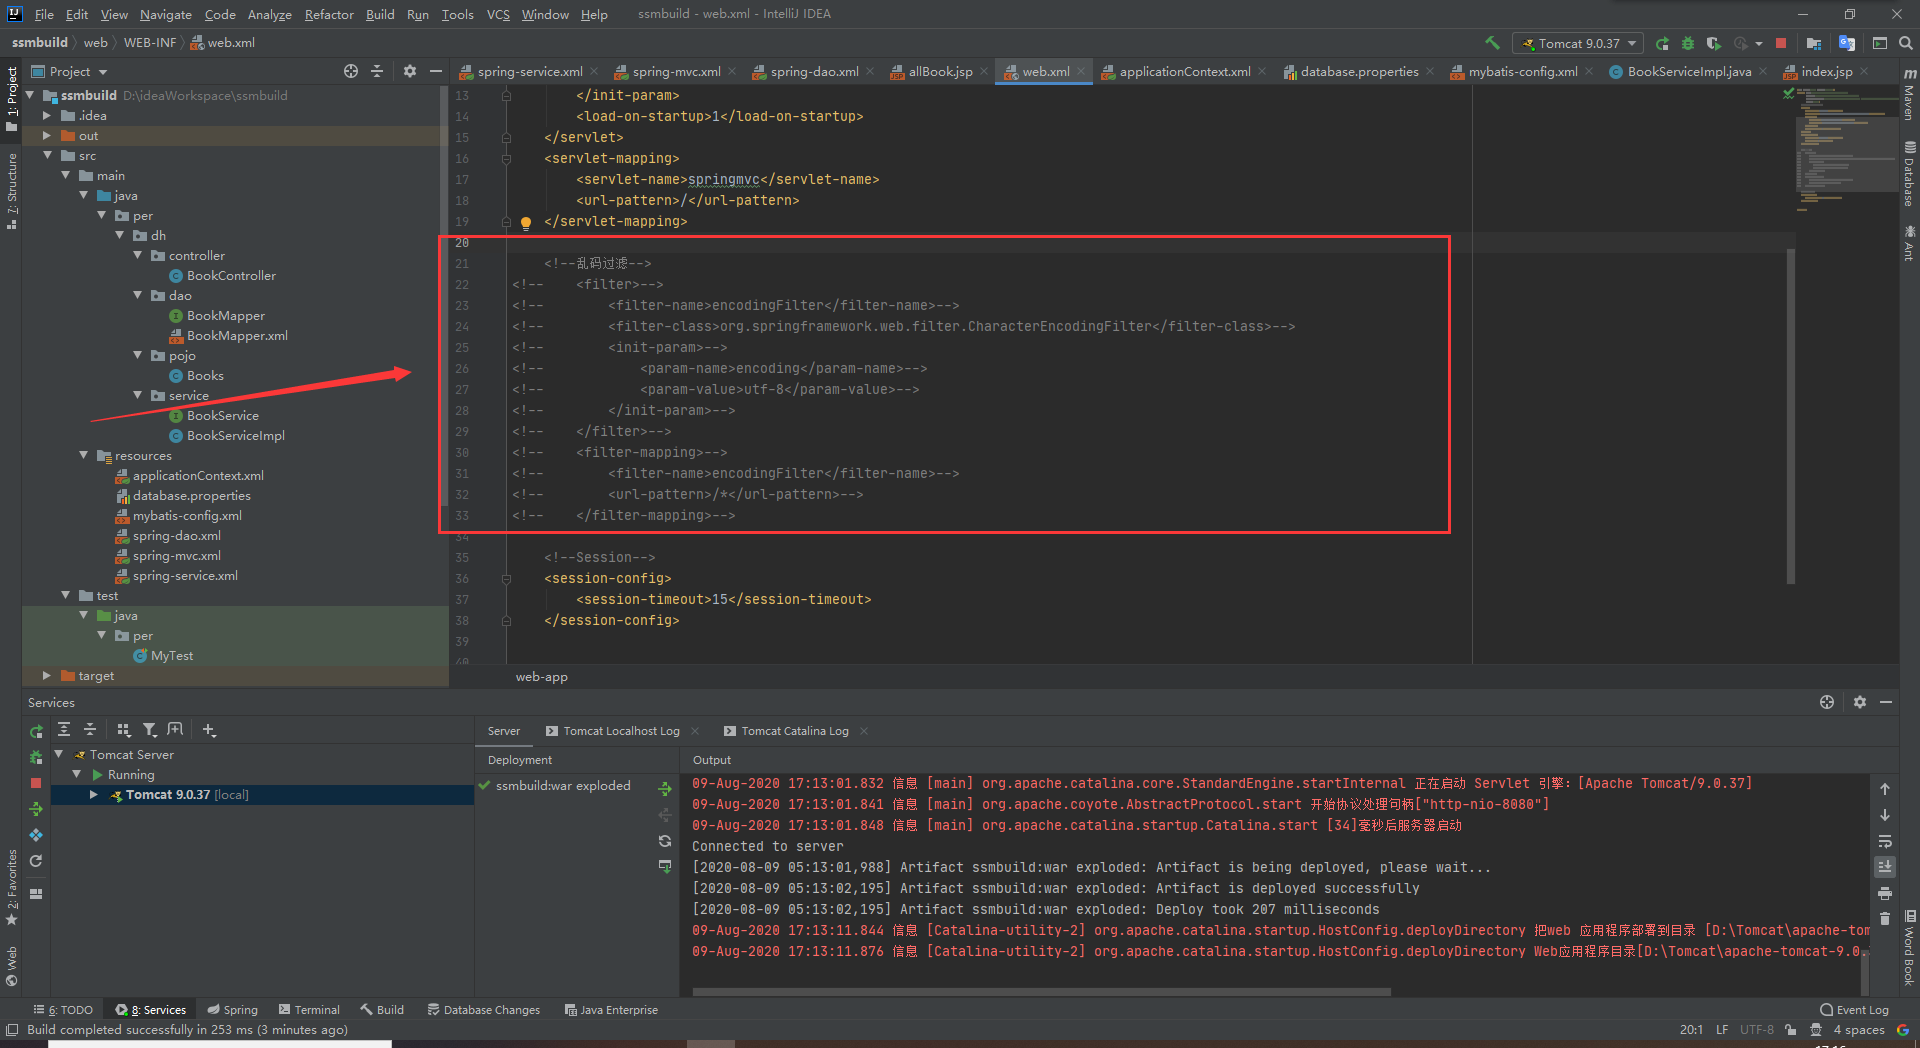Screen dimensions: 1920x1048
Task: Stop the running Tomcat server
Action: (1781, 42)
